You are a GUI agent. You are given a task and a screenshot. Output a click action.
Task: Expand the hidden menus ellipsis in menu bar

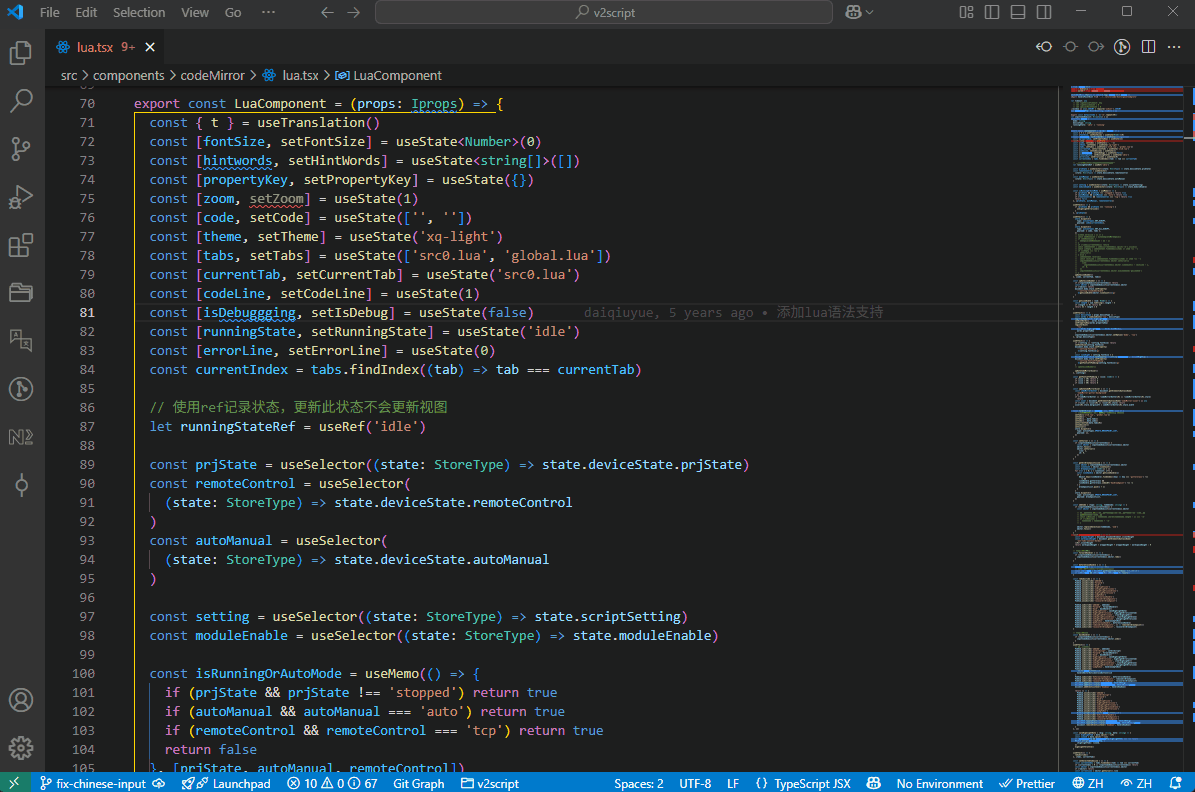(x=267, y=12)
